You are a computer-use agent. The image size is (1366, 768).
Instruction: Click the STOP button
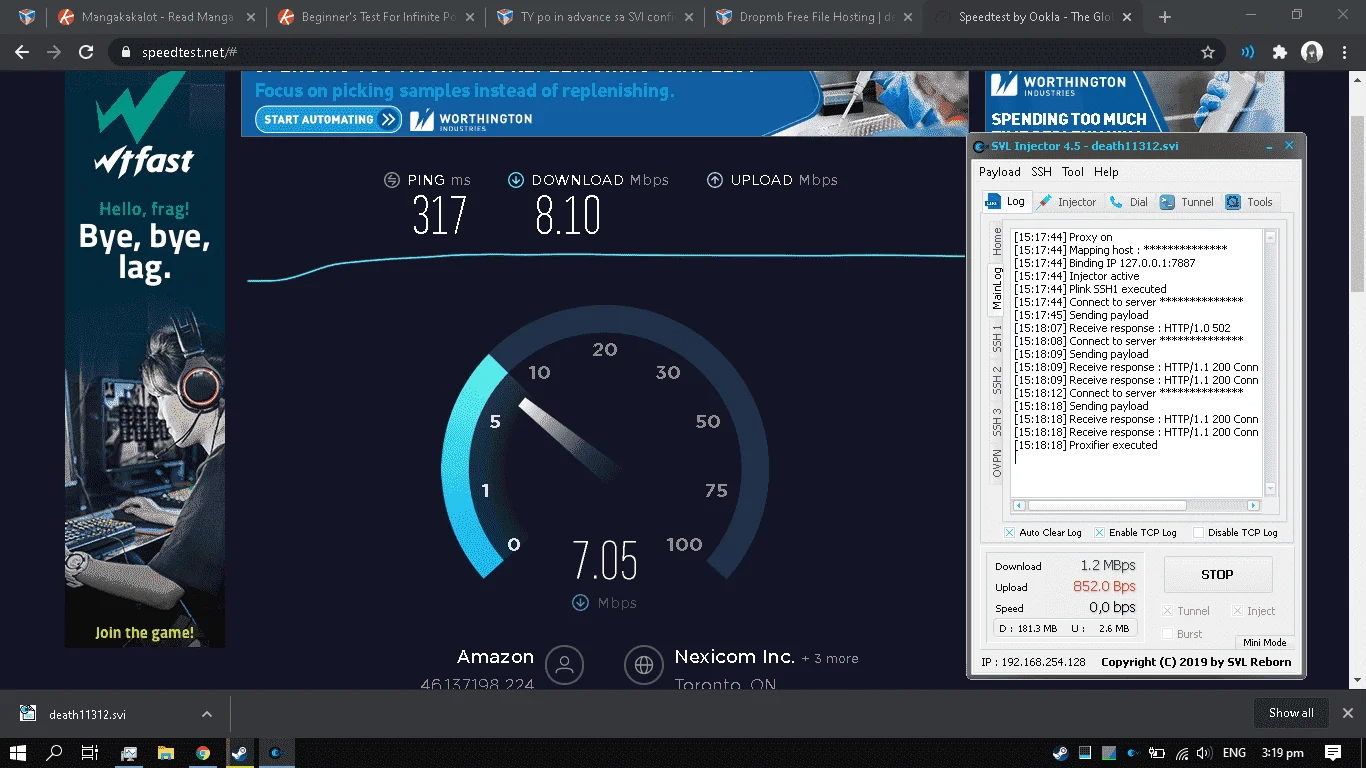point(1217,575)
